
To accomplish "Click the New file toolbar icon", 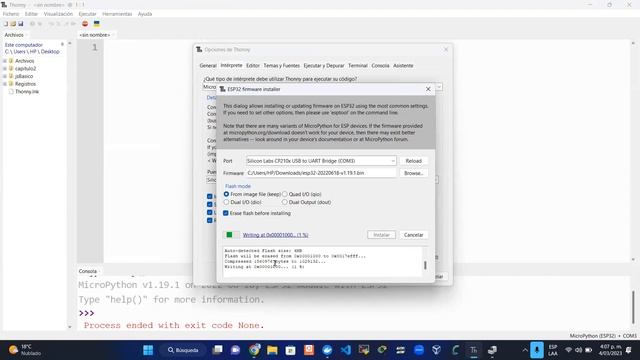I will tap(6, 24).
